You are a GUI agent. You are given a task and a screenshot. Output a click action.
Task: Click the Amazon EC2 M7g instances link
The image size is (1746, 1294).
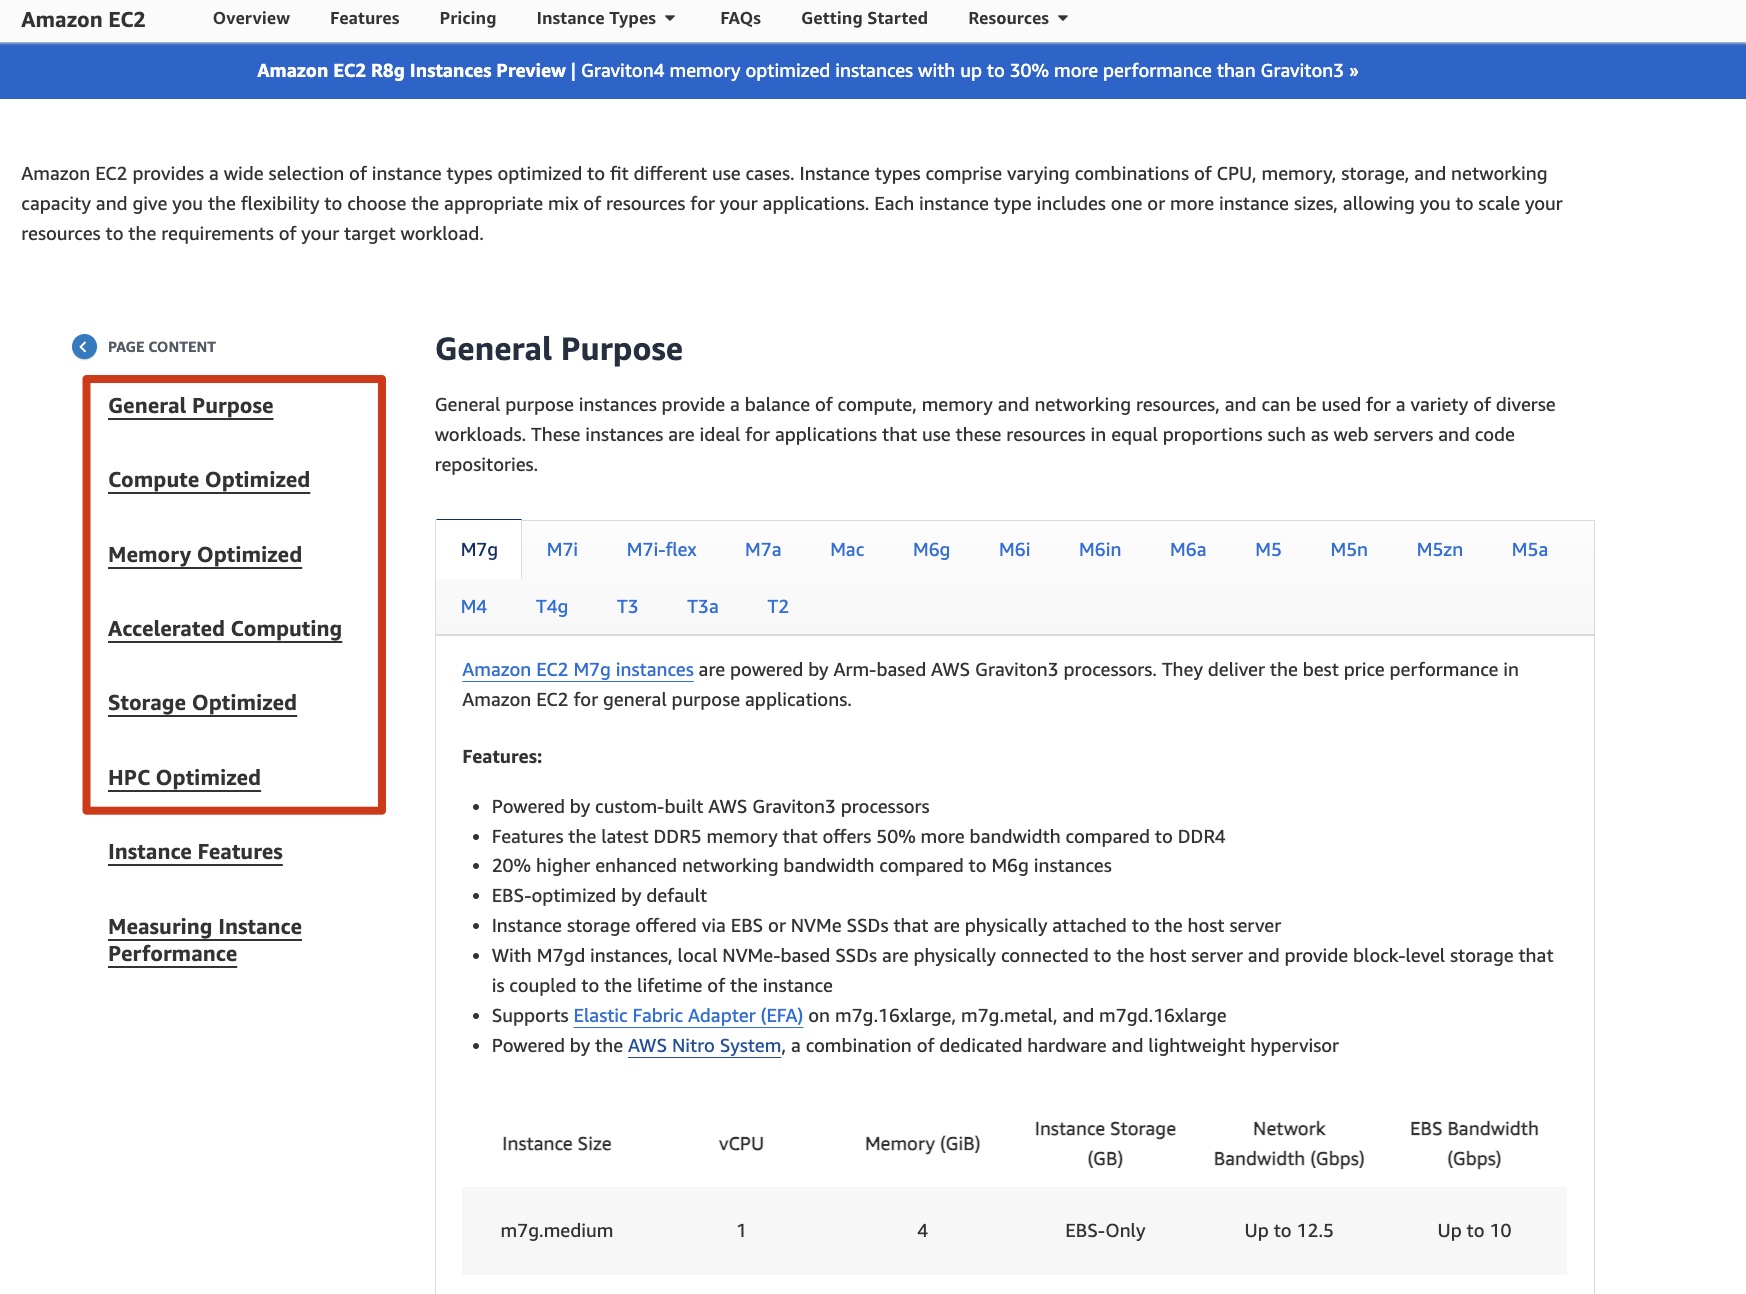coord(577,670)
